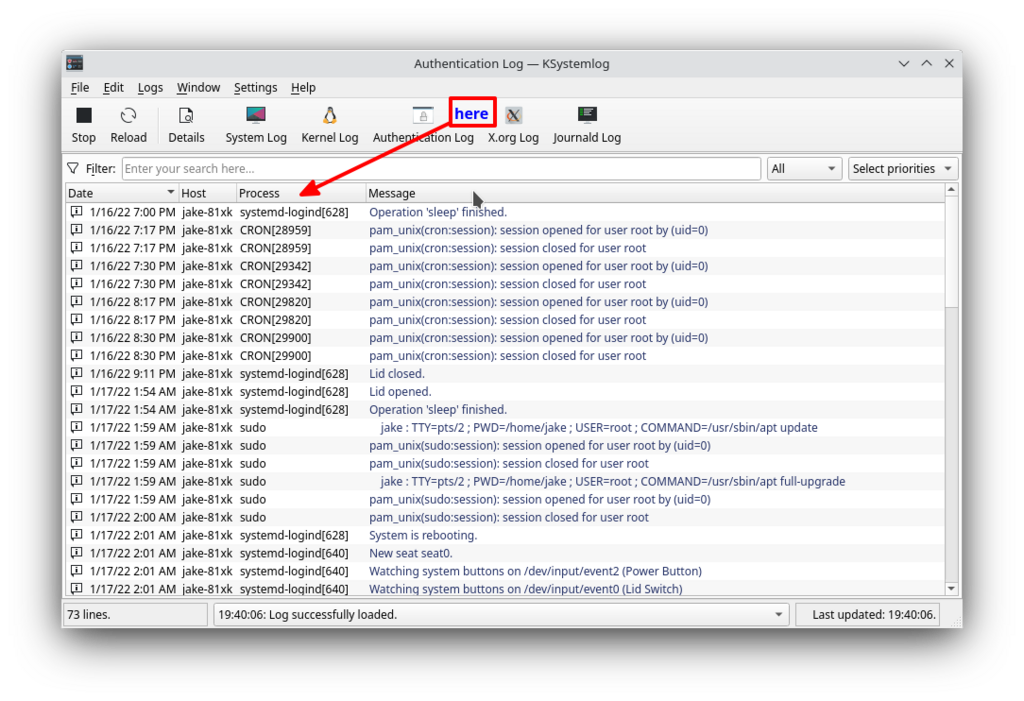
Task: Click the KSystemlog title bar app icon
Action: tap(75, 63)
